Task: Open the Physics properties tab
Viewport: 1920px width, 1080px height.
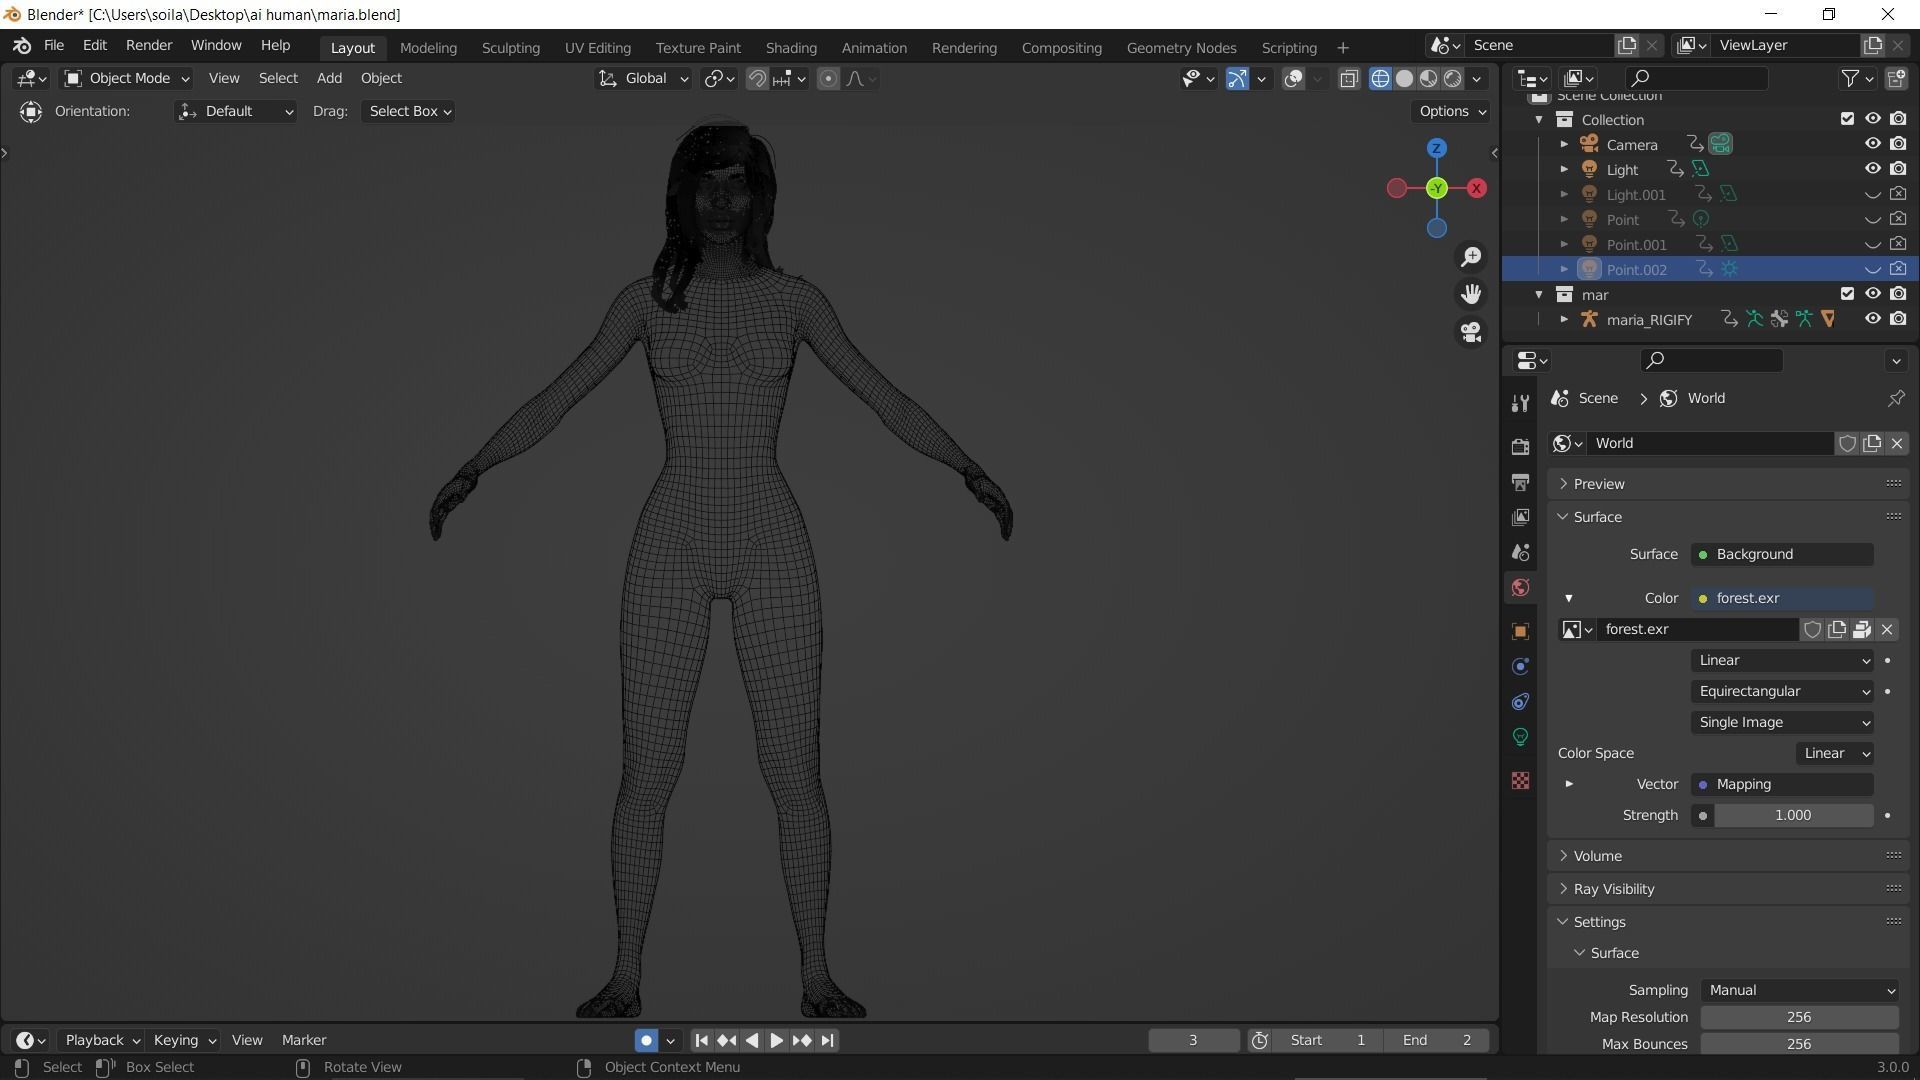Action: 1520,666
